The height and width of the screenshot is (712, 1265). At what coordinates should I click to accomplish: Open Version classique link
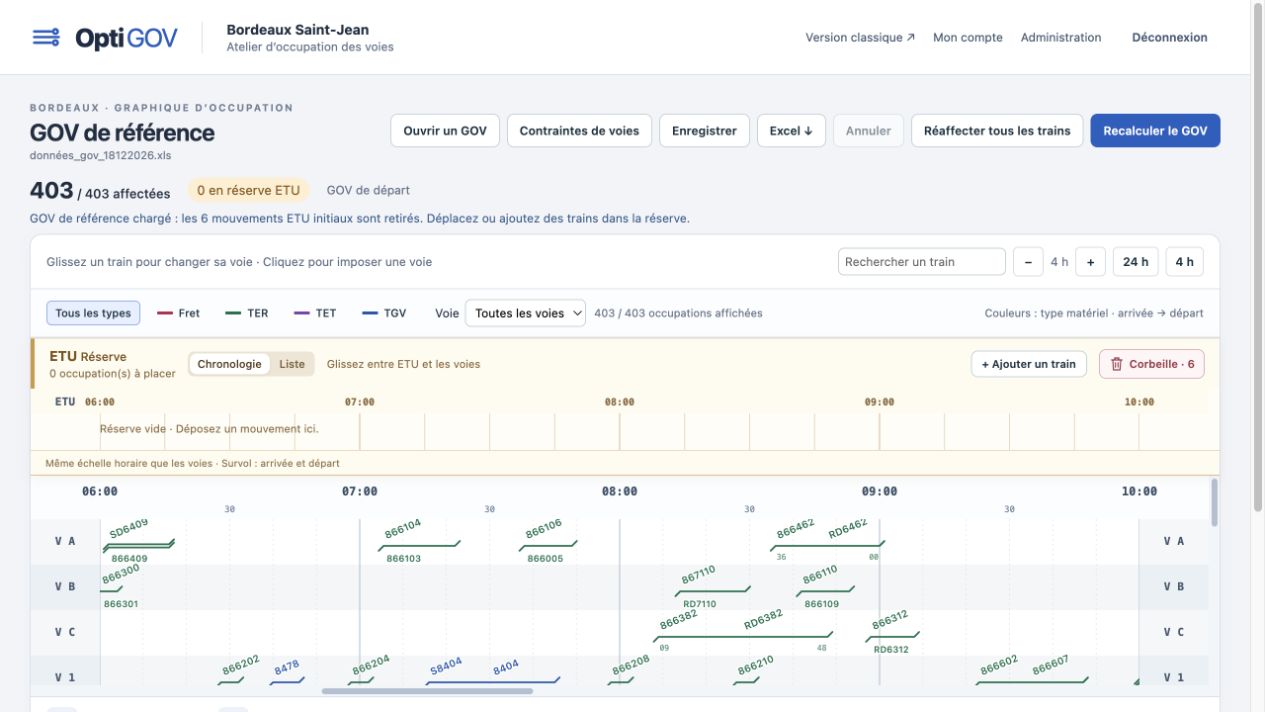point(860,38)
